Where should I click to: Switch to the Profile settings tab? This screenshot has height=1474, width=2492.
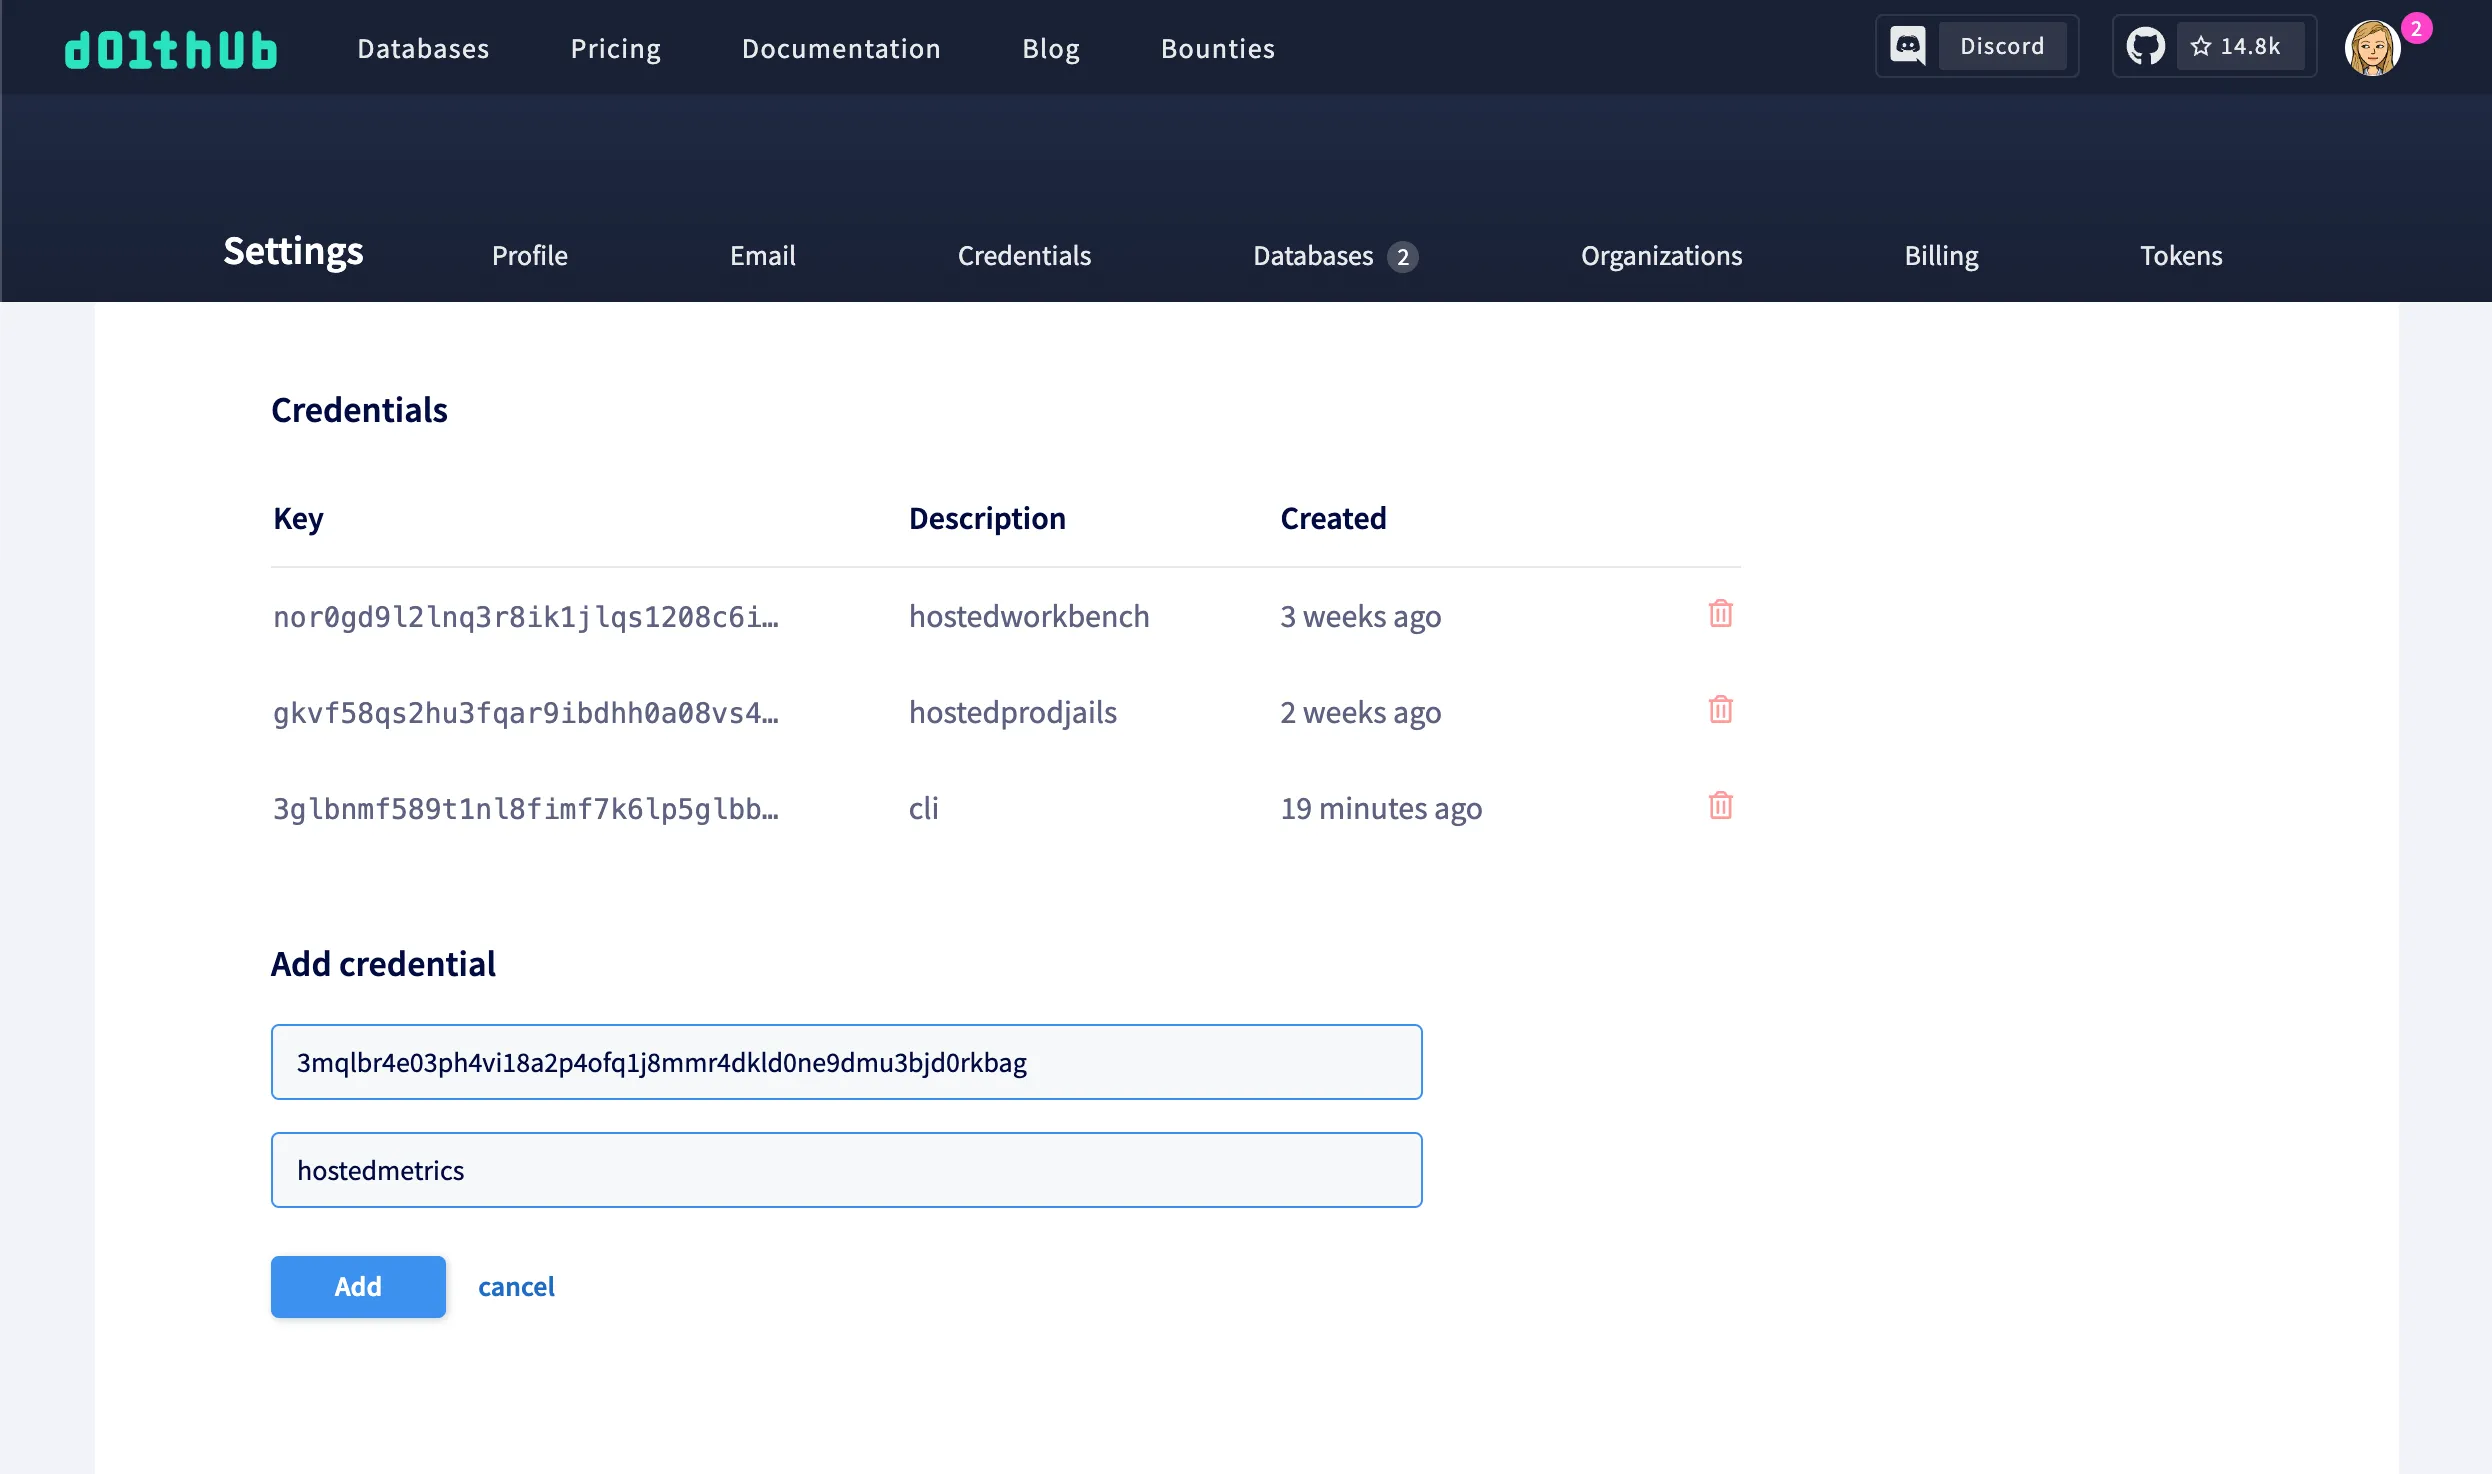click(x=529, y=256)
